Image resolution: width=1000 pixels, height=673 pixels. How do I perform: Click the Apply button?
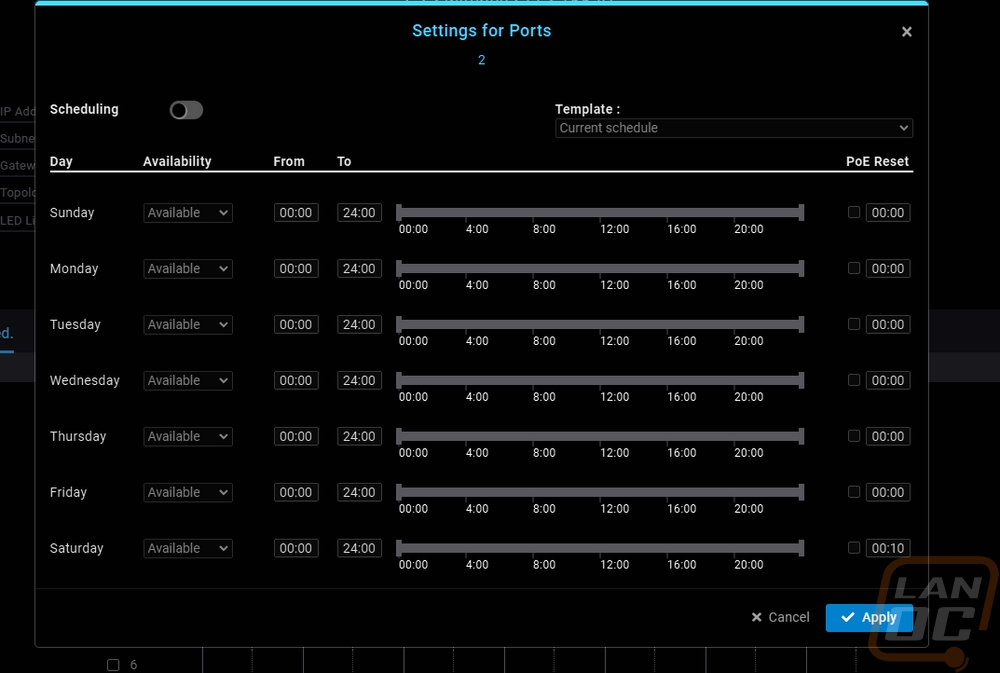tap(868, 618)
